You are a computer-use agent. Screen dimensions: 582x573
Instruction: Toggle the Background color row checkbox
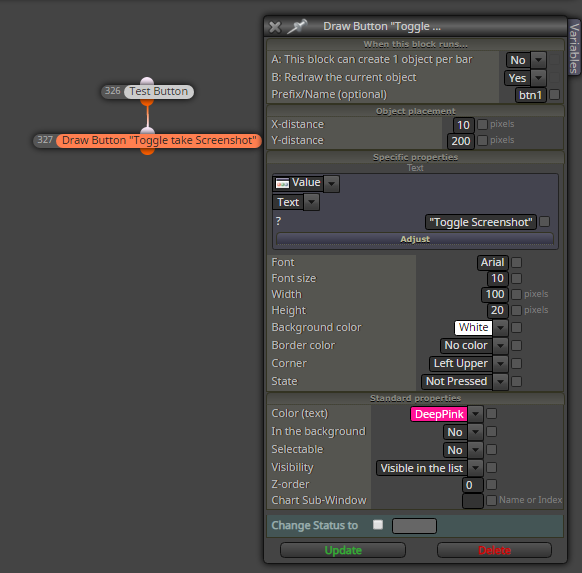pos(516,327)
